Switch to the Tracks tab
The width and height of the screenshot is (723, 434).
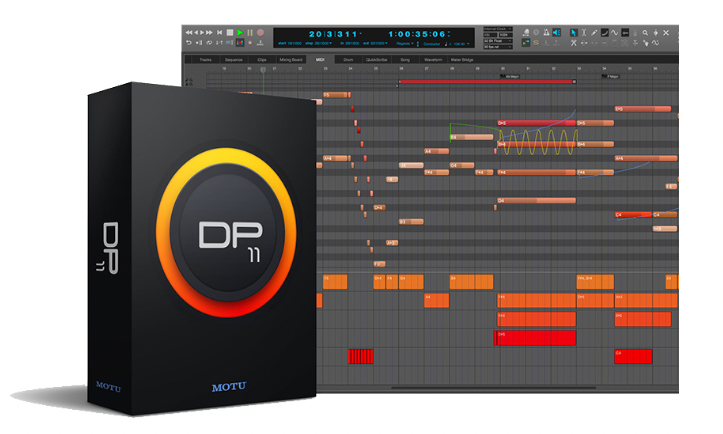tap(206, 59)
